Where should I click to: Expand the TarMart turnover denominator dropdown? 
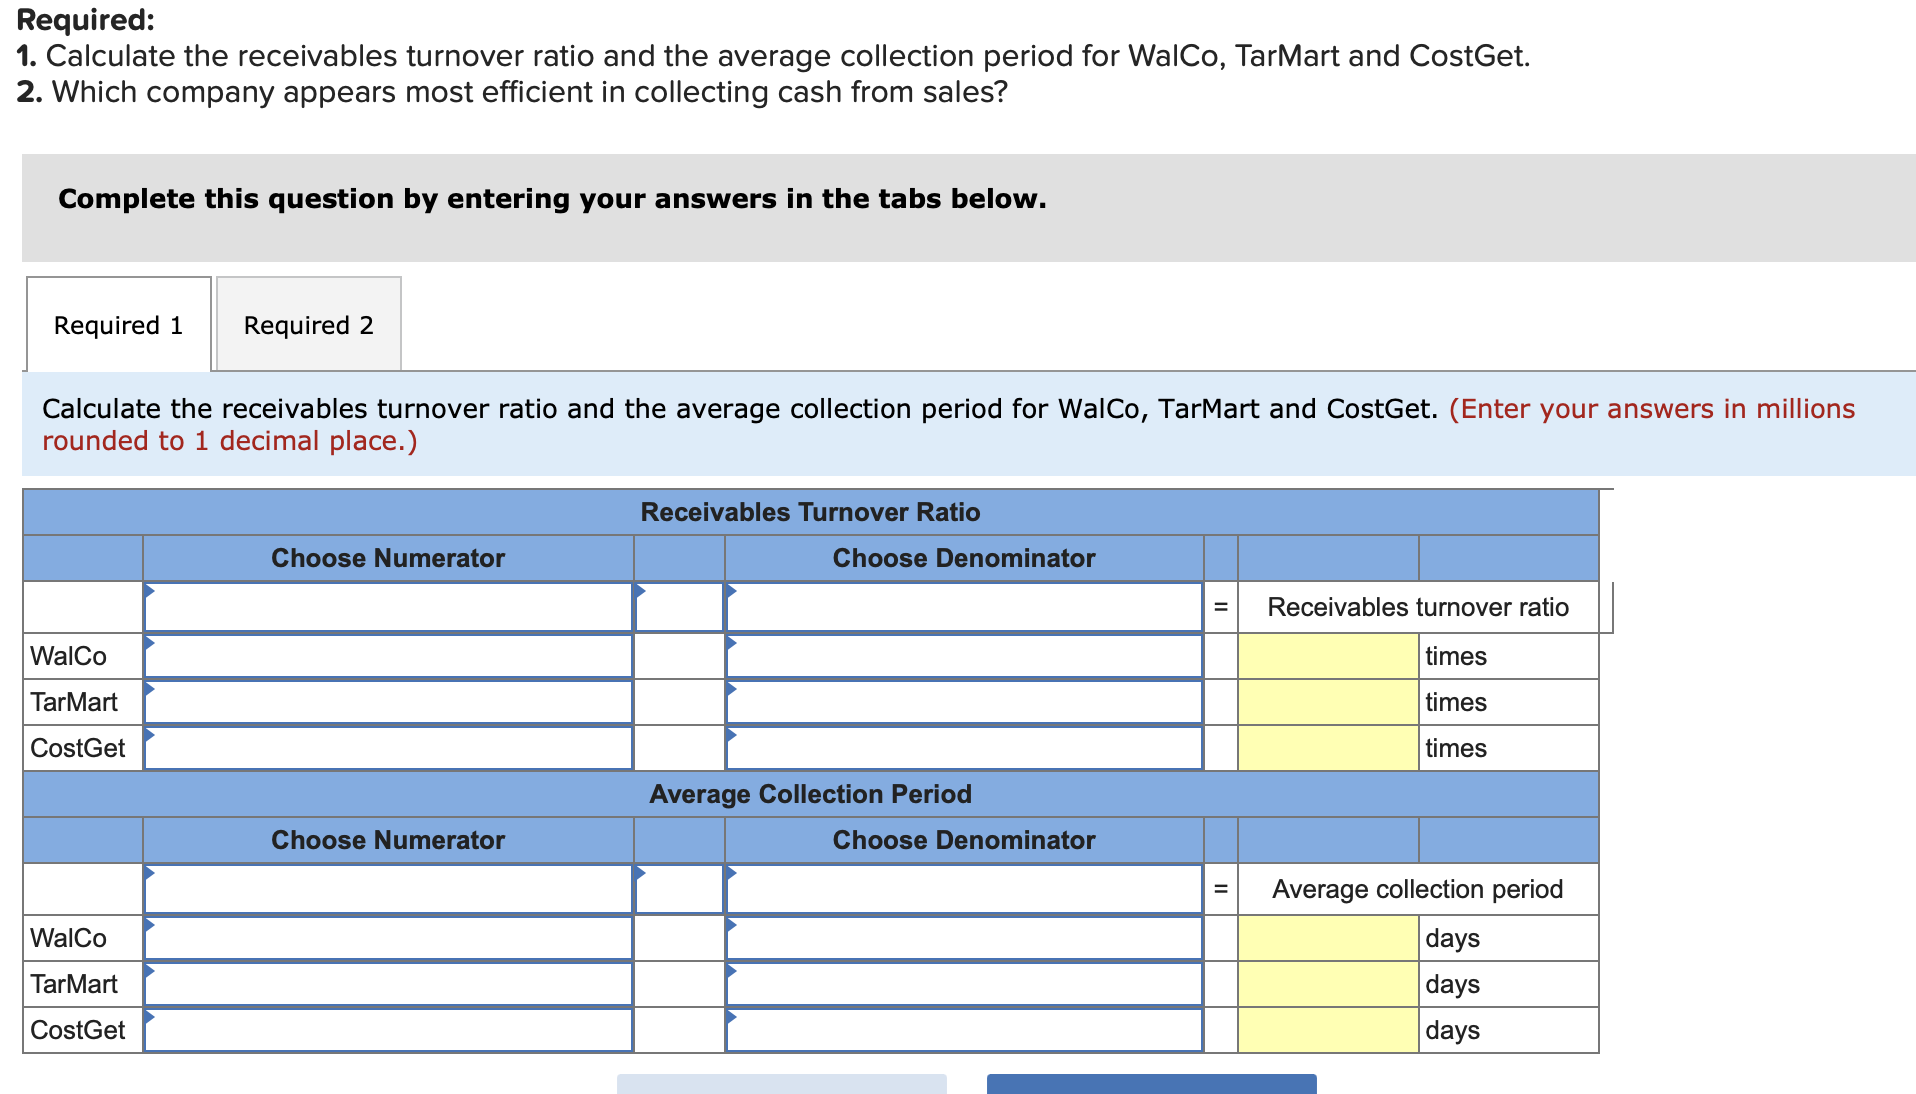coord(963,702)
